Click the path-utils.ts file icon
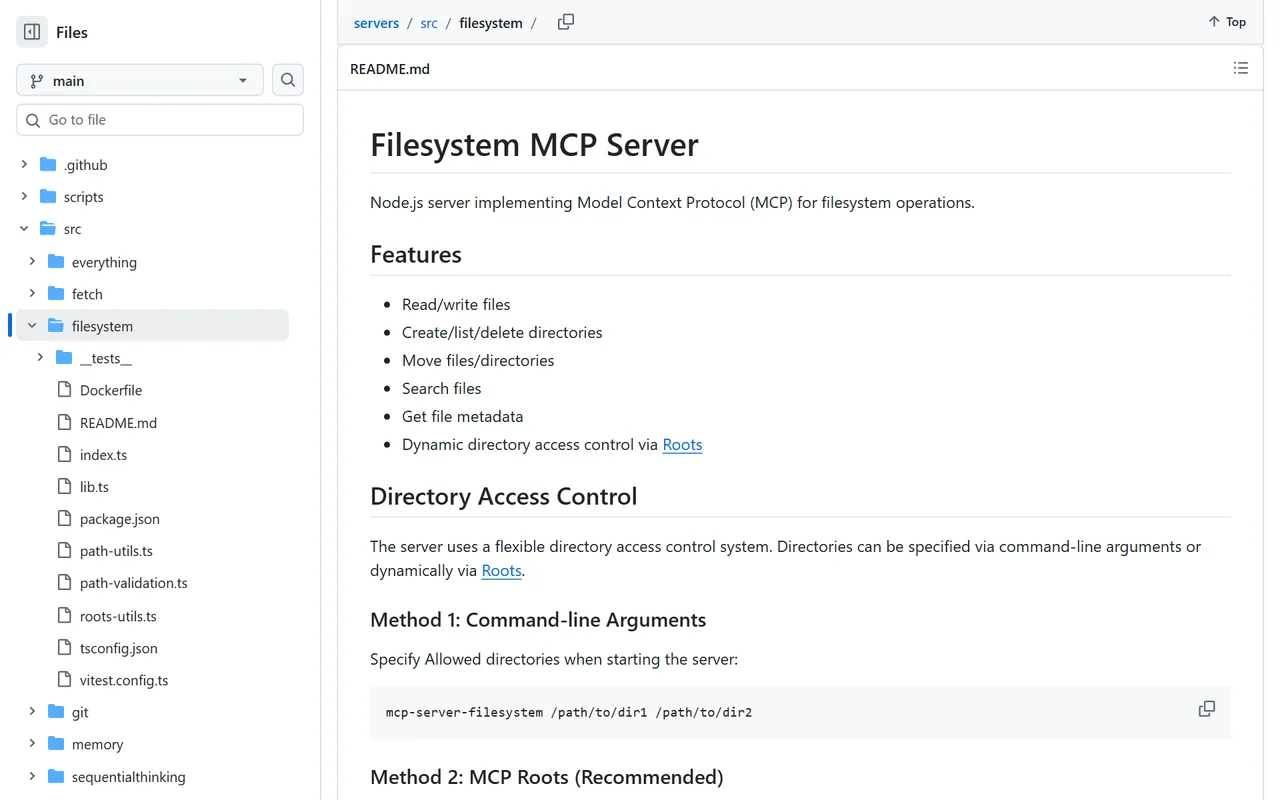This screenshot has width=1280, height=800. [x=64, y=550]
